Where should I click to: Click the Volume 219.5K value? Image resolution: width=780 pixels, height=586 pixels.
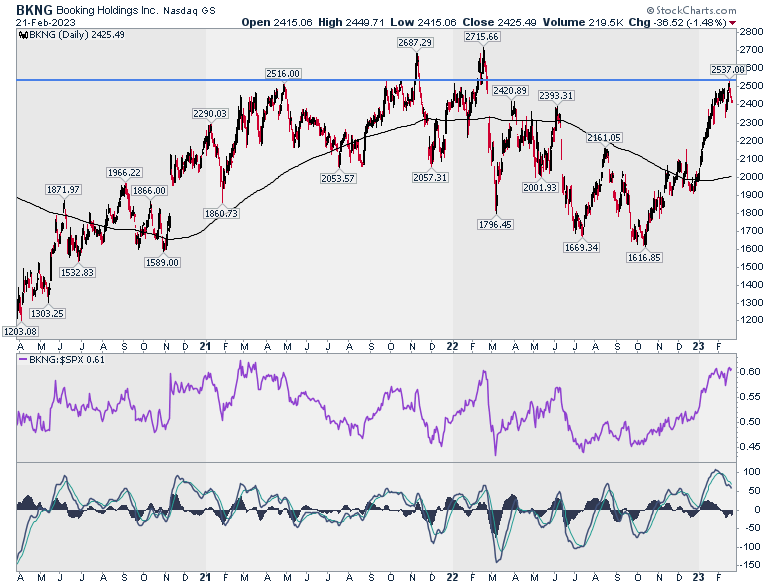(x=583, y=22)
